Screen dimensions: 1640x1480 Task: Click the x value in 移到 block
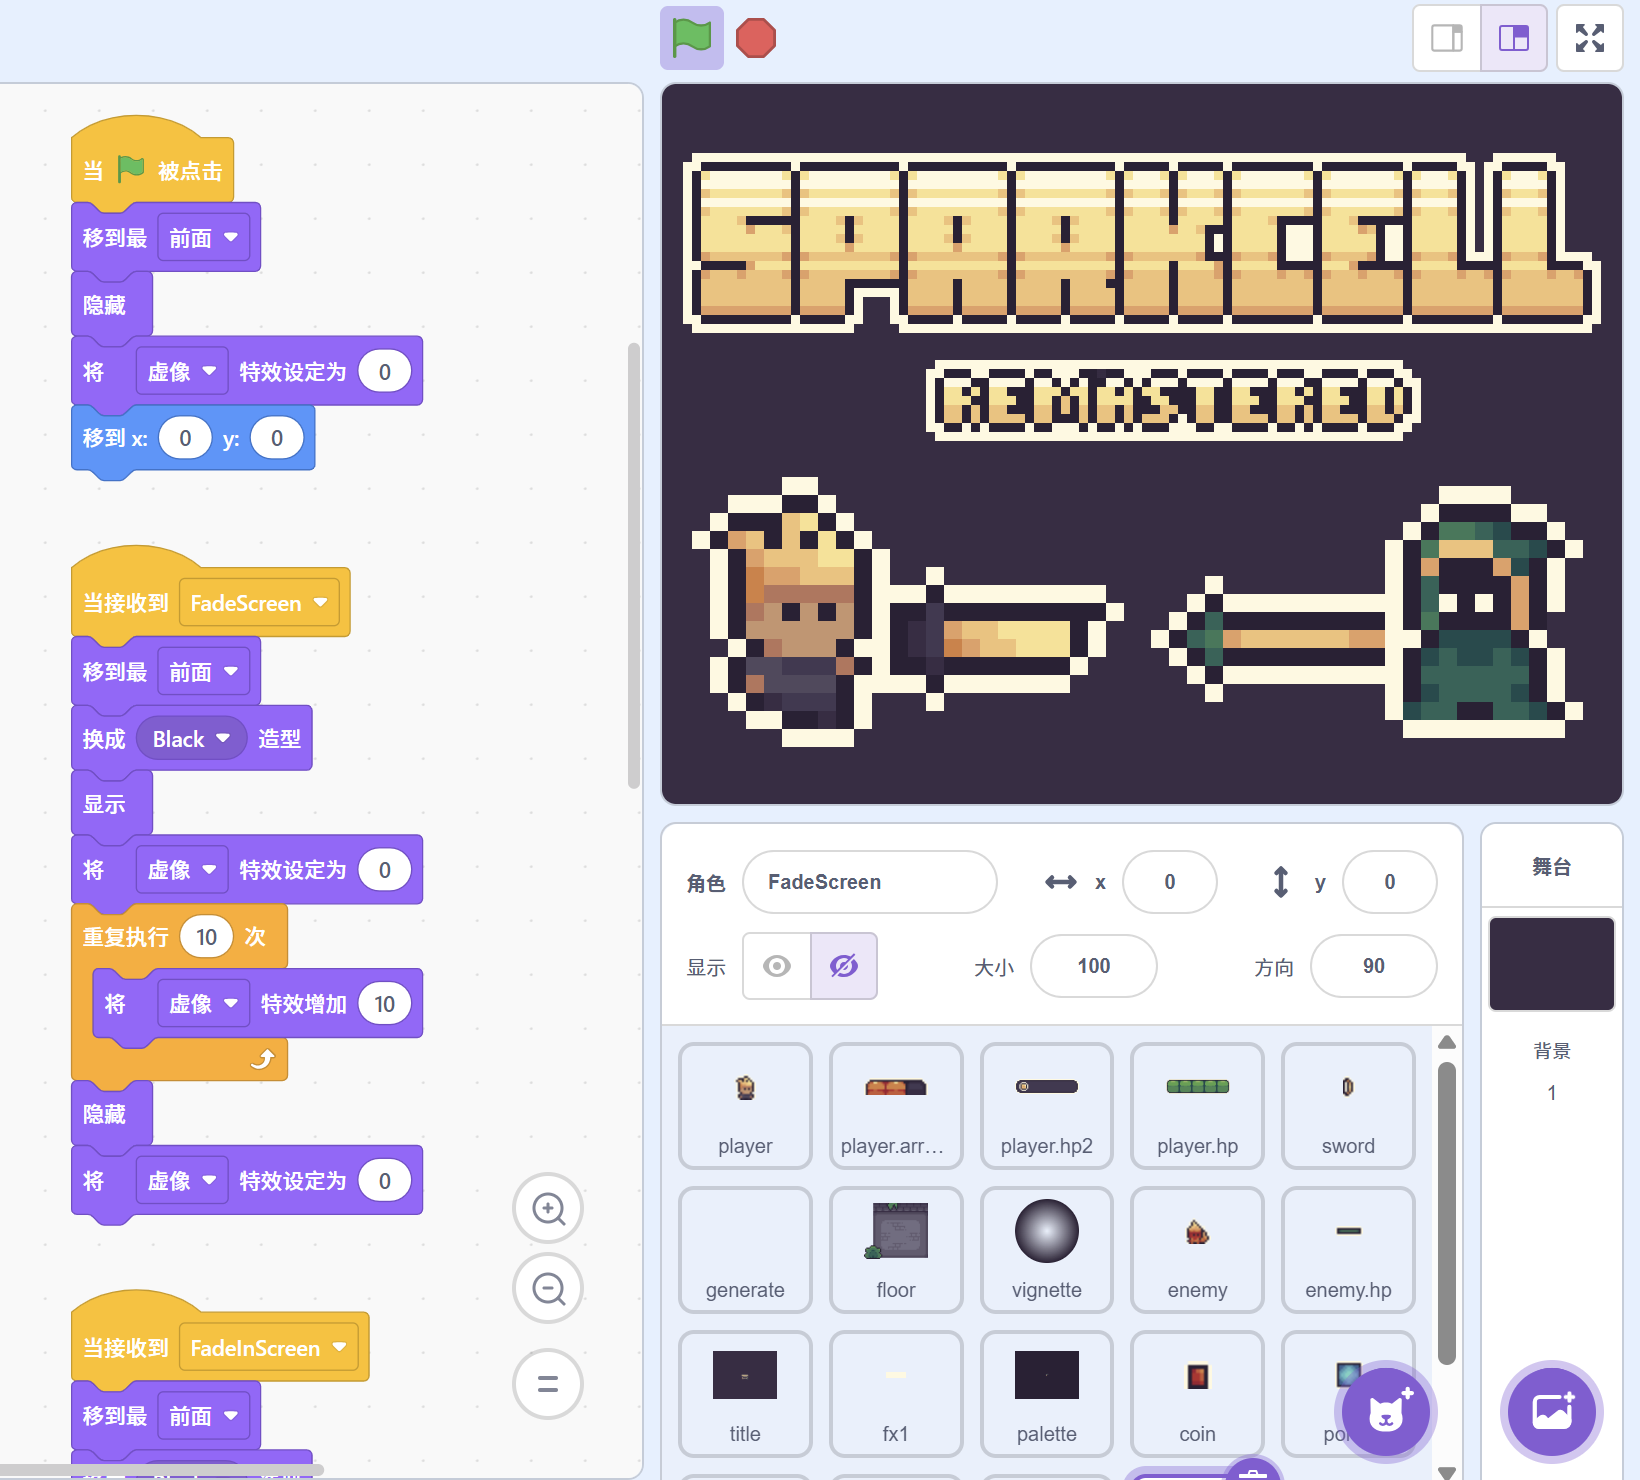coord(185,438)
